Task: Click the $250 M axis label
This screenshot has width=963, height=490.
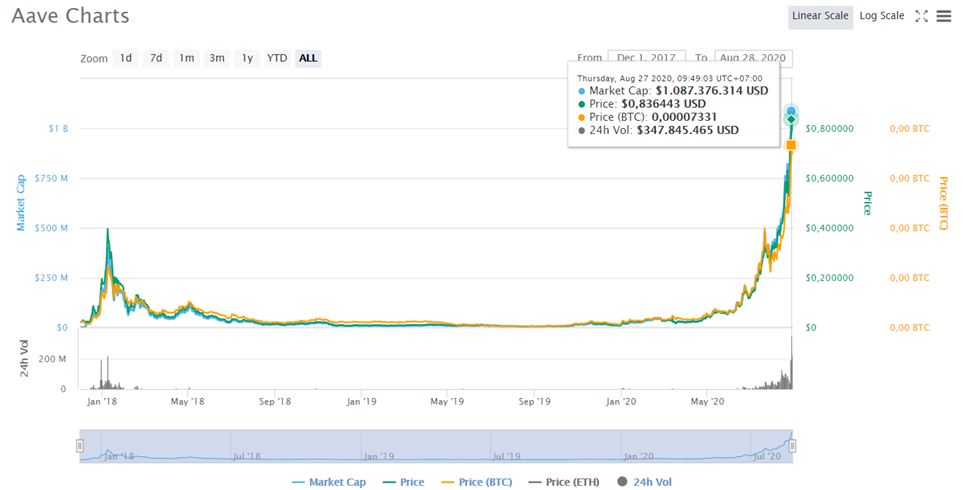Action: click(x=51, y=278)
